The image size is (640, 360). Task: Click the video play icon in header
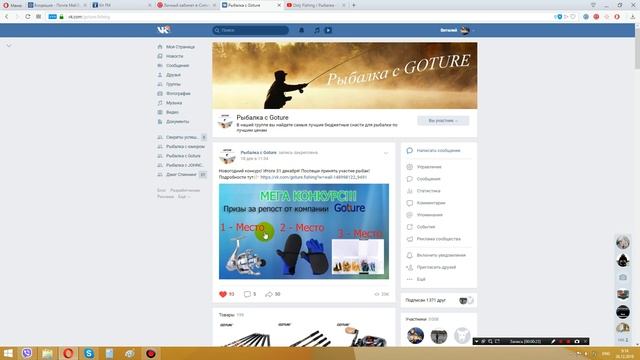328,30
